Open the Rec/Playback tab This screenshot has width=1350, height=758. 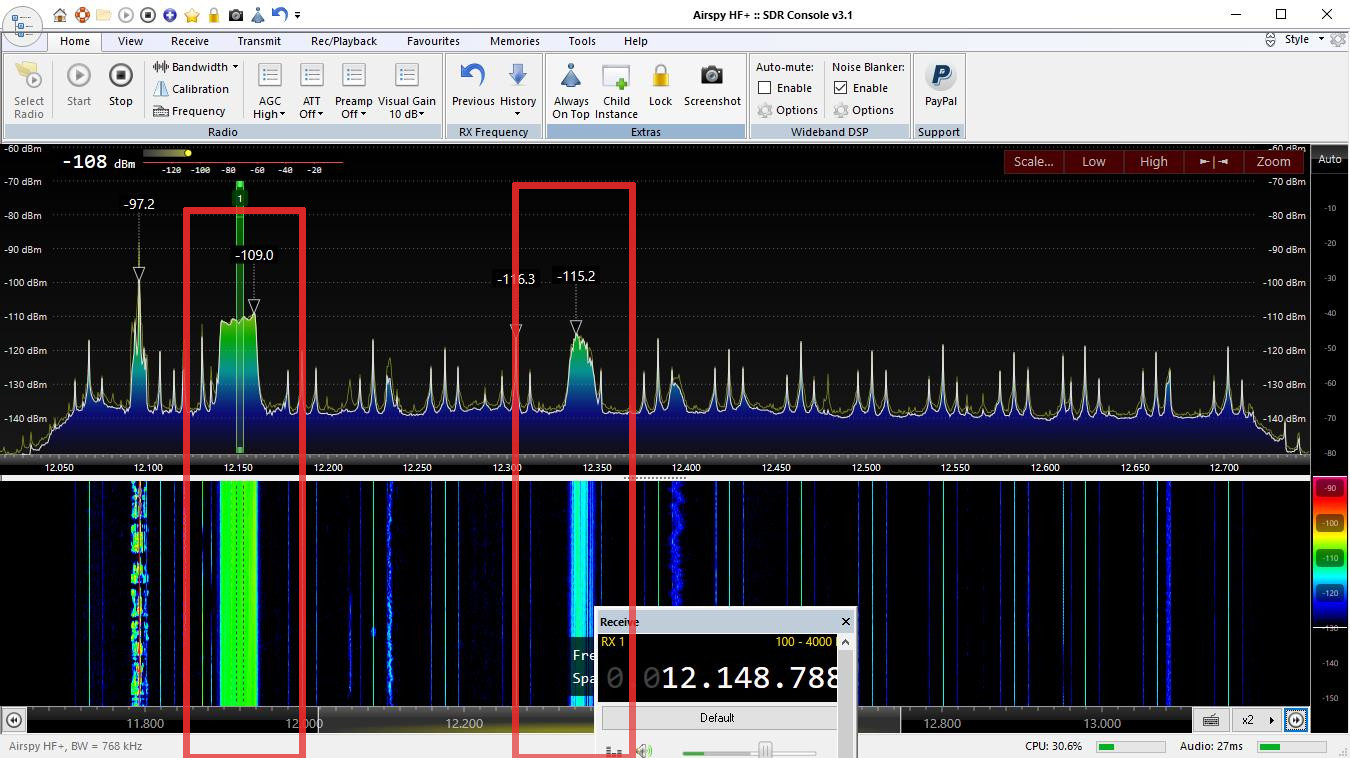pyautogui.click(x=344, y=41)
